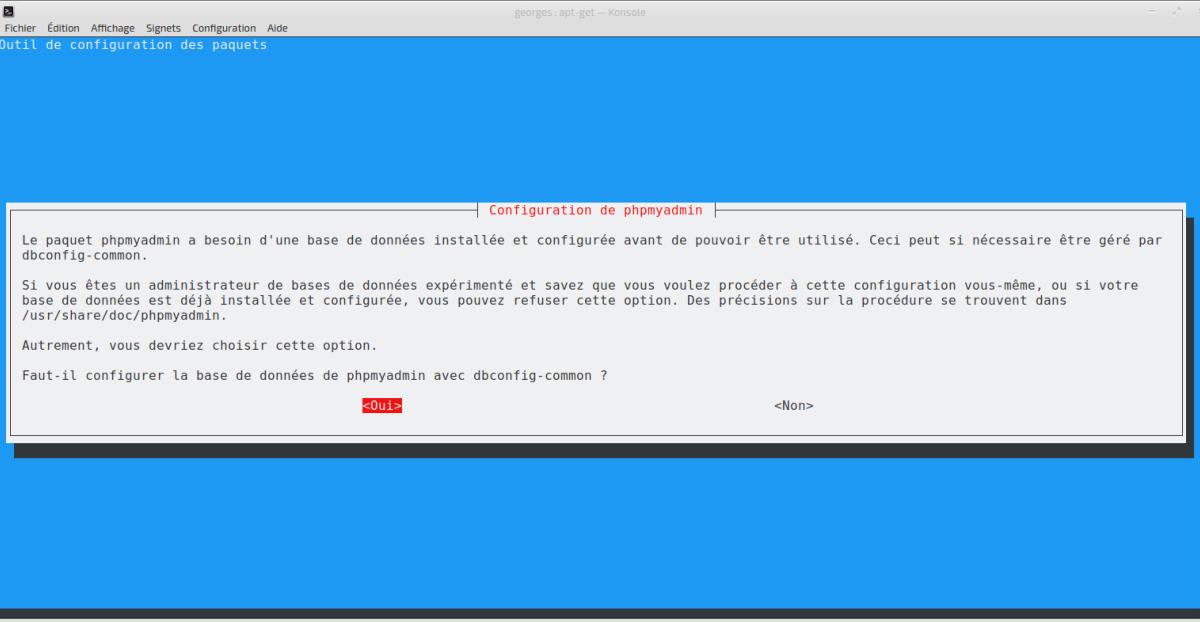The image size is (1200, 622).
Task: Click the 'Configuration de phpmyadmin' dialog title
Action: tap(596, 211)
